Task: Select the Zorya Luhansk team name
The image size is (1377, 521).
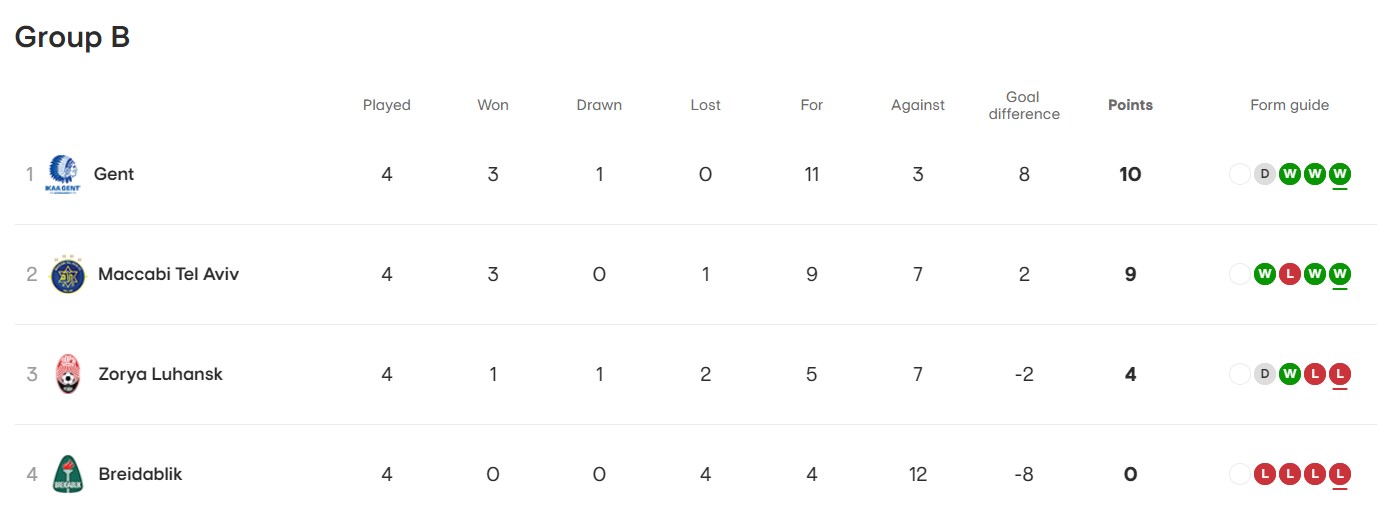Action: [x=160, y=374]
